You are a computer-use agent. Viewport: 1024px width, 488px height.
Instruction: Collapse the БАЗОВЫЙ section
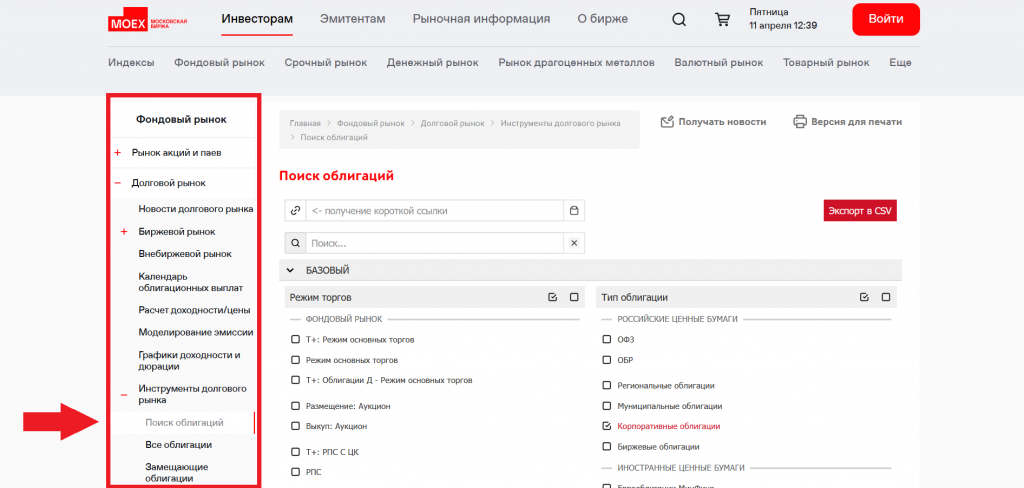290,270
